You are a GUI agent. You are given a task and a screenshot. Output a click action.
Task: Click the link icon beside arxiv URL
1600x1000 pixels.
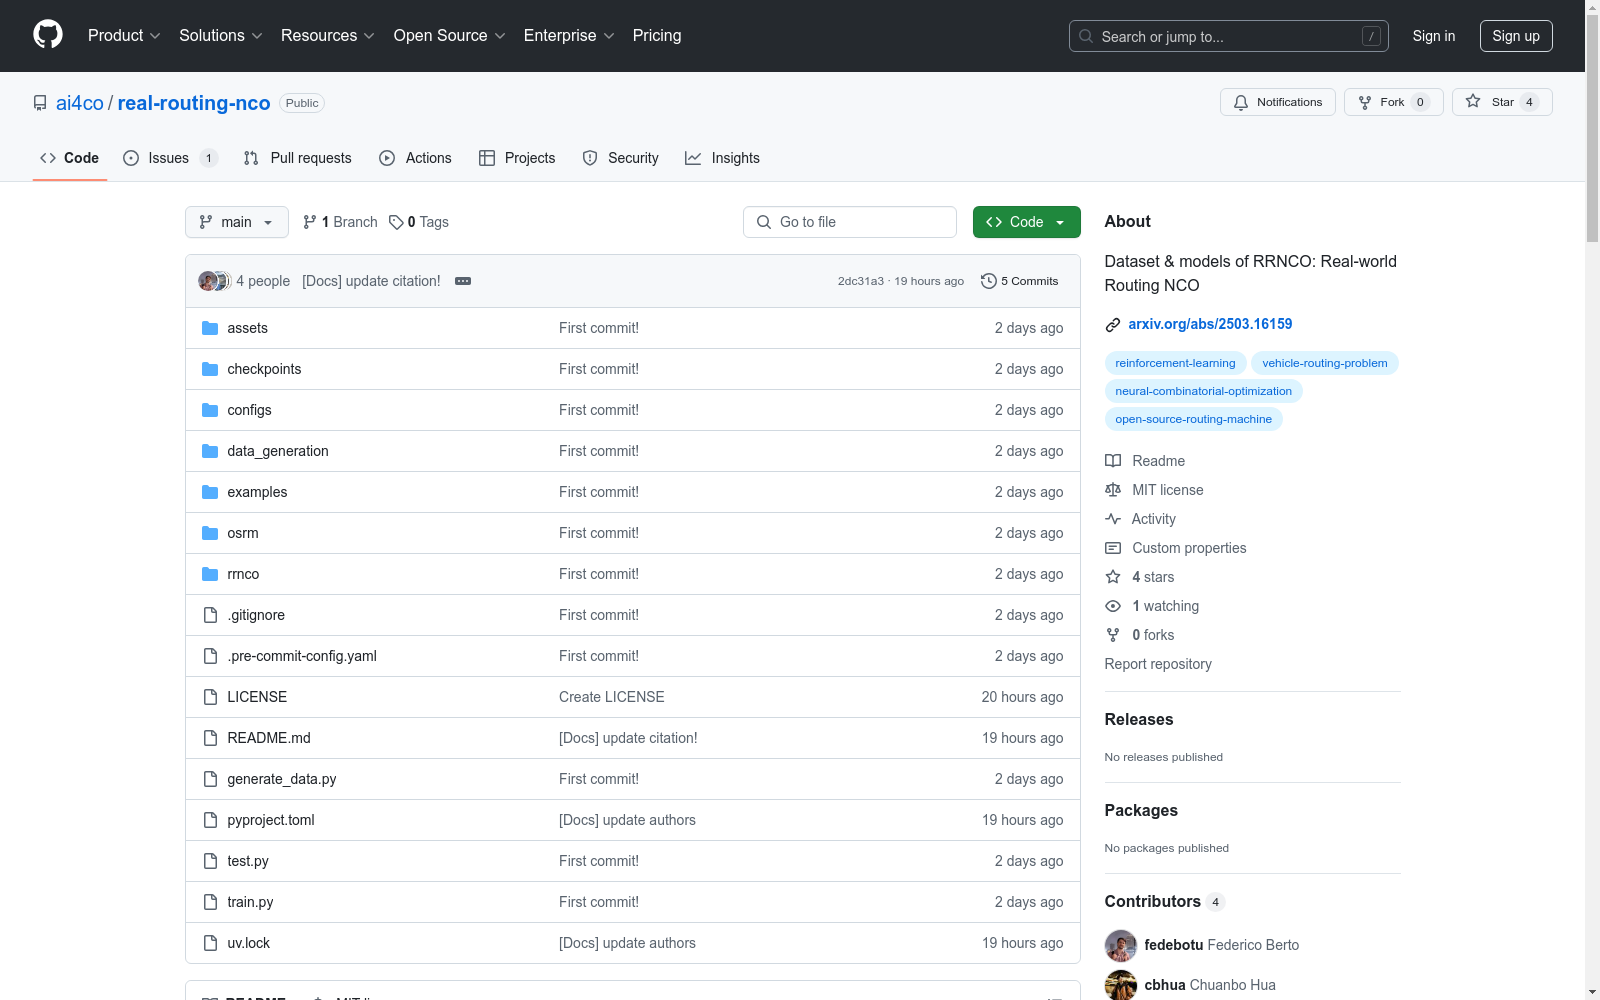click(1113, 324)
